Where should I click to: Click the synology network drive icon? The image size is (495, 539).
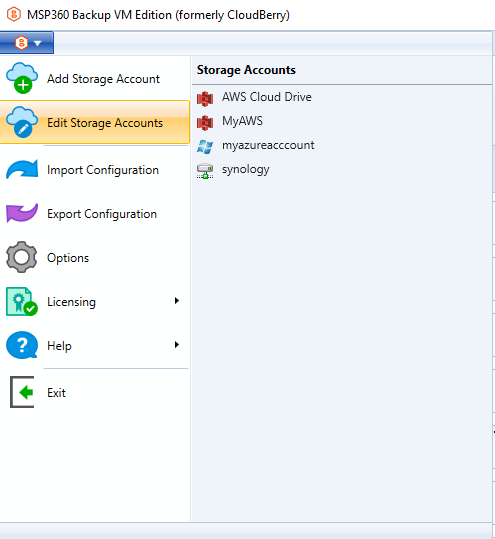coord(205,171)
